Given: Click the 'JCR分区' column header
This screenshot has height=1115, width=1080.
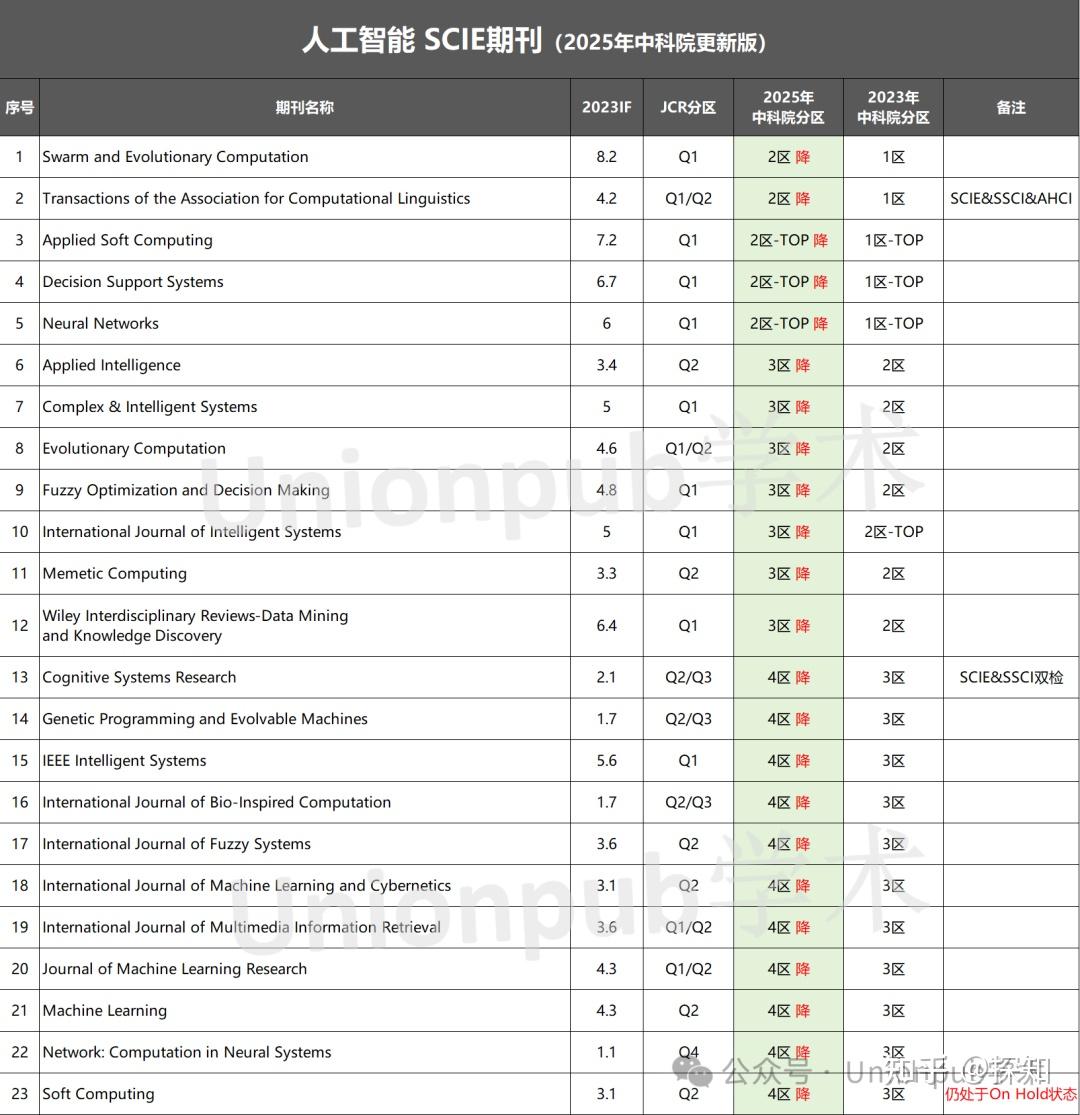Looking at the screenshot, I should coord(688,107).
